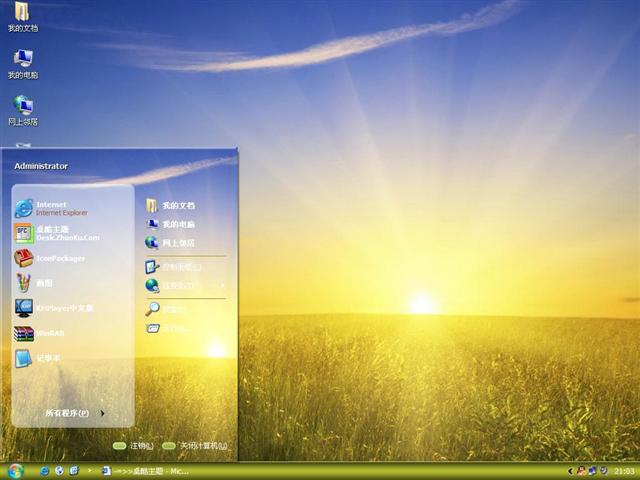Click shield tray icon beside clock
The image size is (640, 480).
[x=604, y=471]
